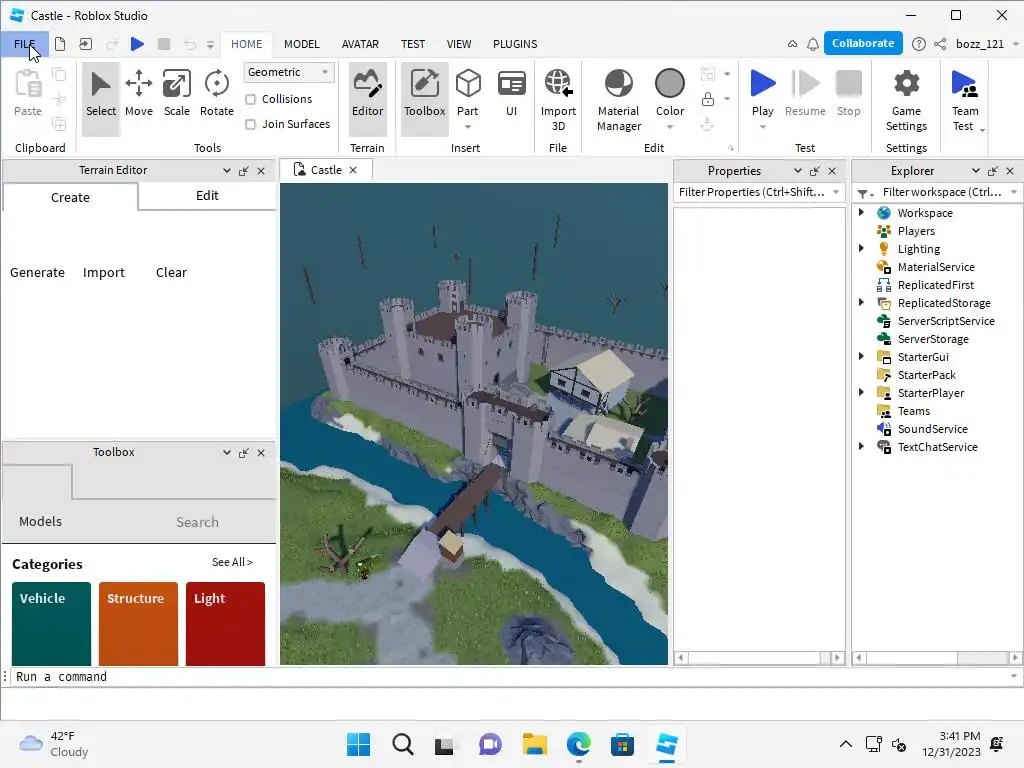The width and height of the screenshot is (1024, 768).
Task: Switch to the PLUGINS ribbon tab
Action: 515,44
